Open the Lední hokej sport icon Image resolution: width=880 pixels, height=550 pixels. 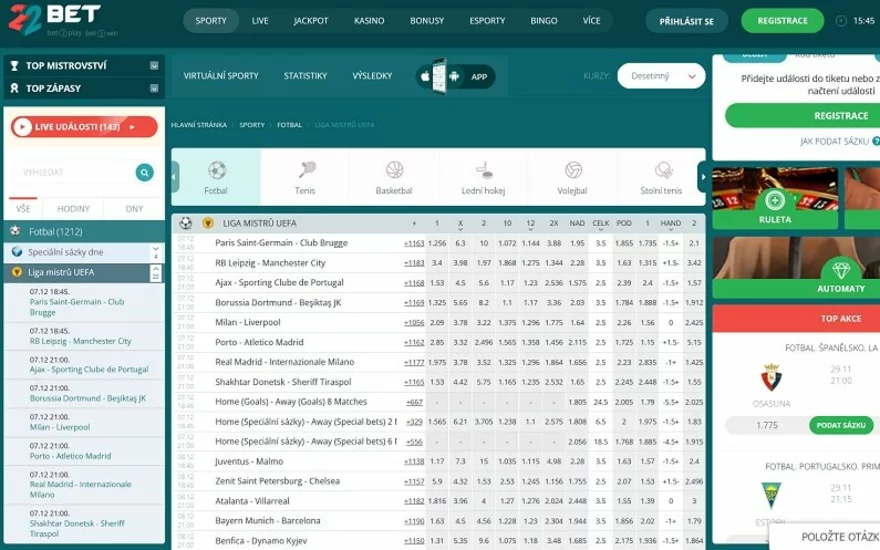pos(484,169)
